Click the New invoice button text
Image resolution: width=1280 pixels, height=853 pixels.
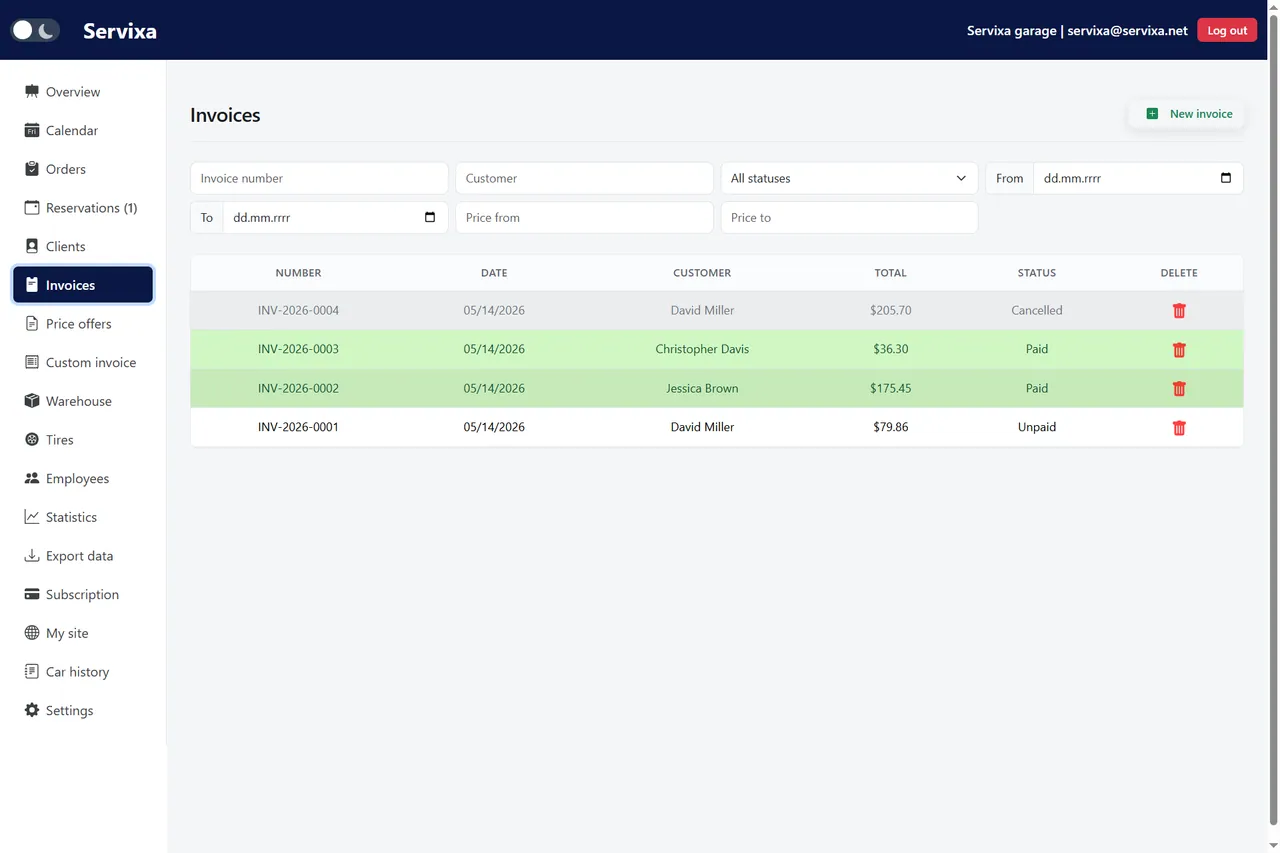[1201, 114]
